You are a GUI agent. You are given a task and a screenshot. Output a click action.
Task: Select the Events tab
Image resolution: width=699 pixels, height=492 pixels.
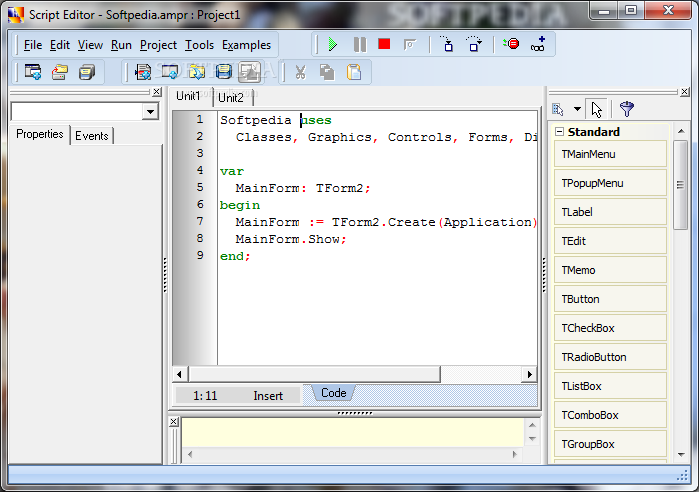coord(91,136)
